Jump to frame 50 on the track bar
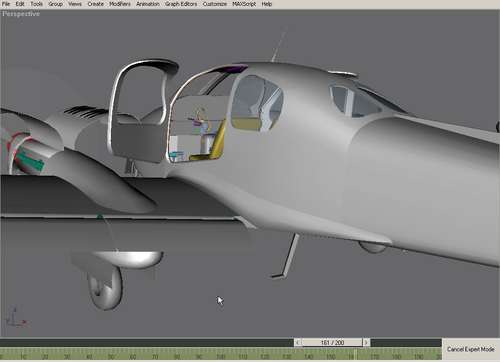The image size is (500, 362). point(111,357)
